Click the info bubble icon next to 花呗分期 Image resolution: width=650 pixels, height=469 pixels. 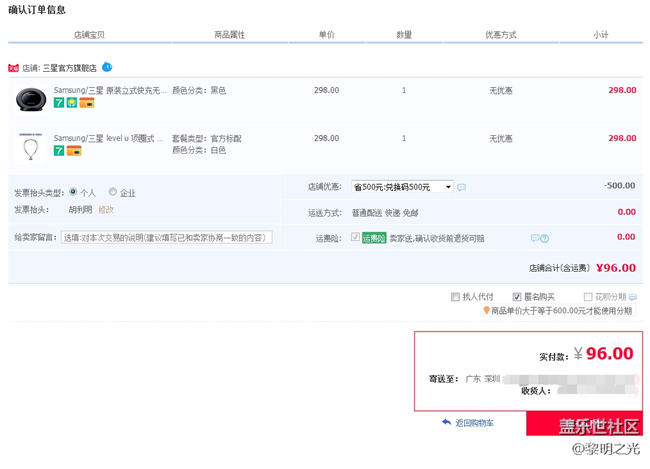coord(633,297)
